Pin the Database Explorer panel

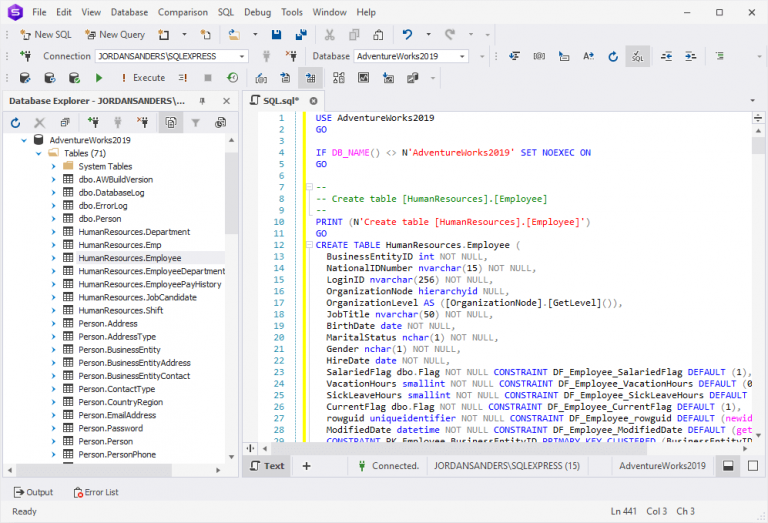[202, 101]
